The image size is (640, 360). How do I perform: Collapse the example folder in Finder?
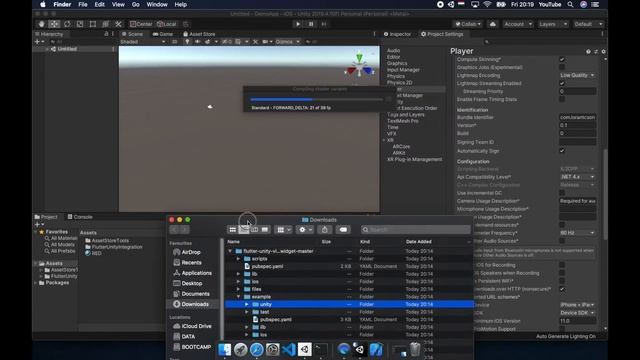coord(238,297)
